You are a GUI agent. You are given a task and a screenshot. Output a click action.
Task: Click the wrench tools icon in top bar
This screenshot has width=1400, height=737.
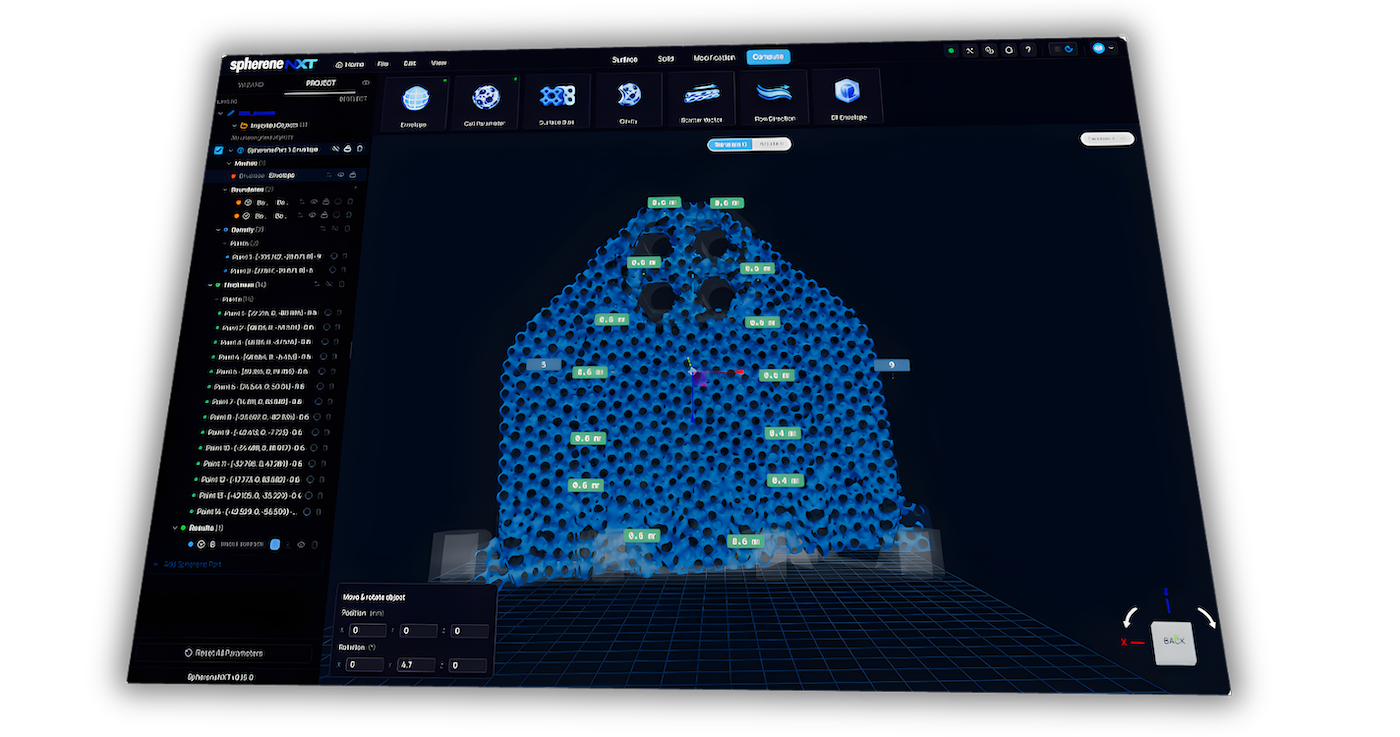[969, 50]
